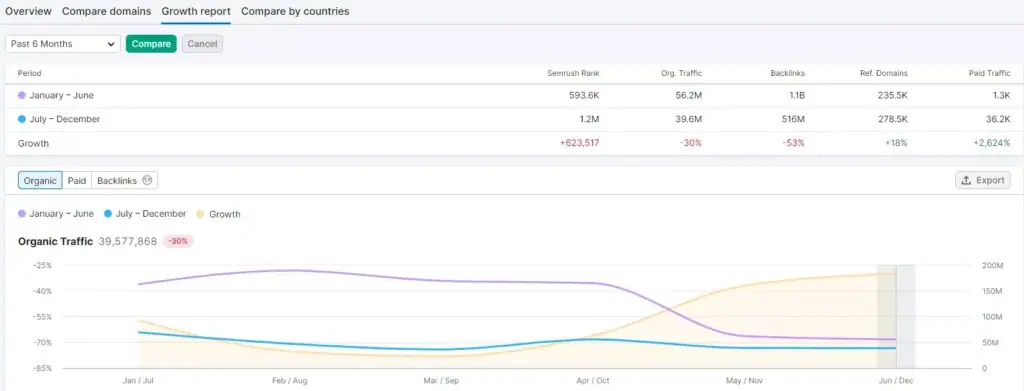The width and height of the screenshot is (1024, 391).
Task: Click the upload icon in Export button
Action: pyautogui.click(x=967, y=180)
